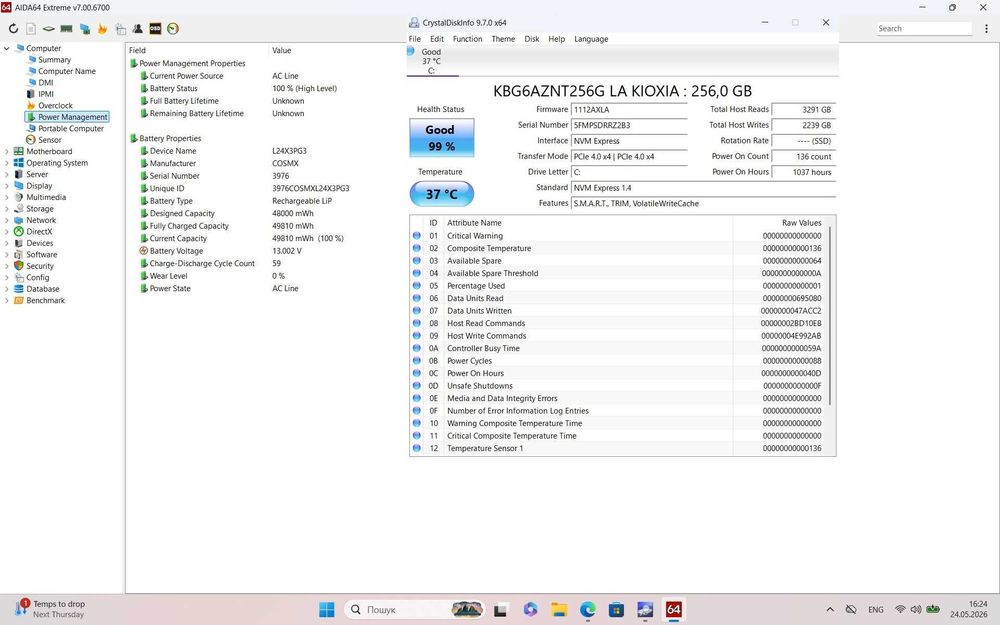Collapse the Computer tree node
The width and height of the screenshot is (1000, 625).
click(7, 48)
